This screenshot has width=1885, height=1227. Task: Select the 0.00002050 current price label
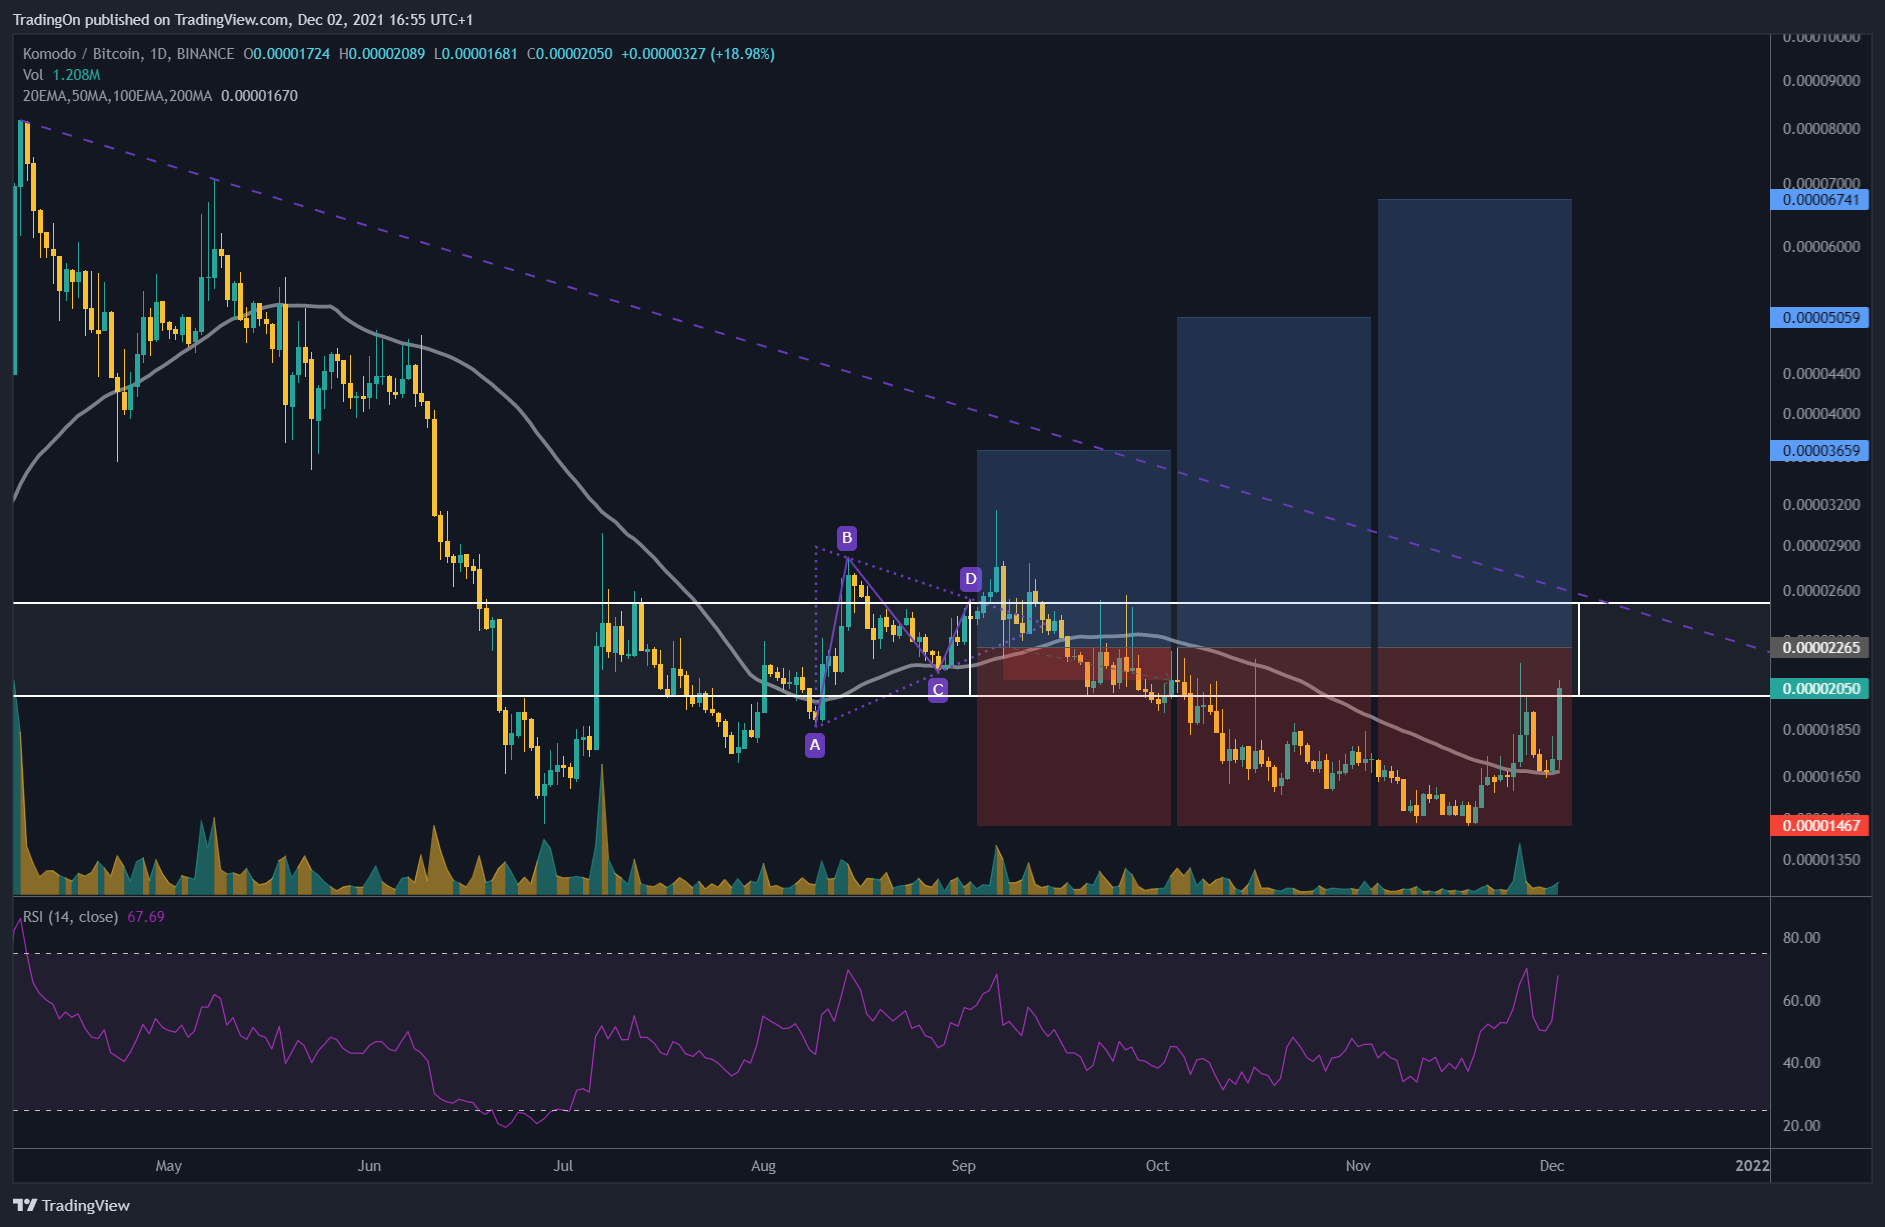tap(1820, 689)
